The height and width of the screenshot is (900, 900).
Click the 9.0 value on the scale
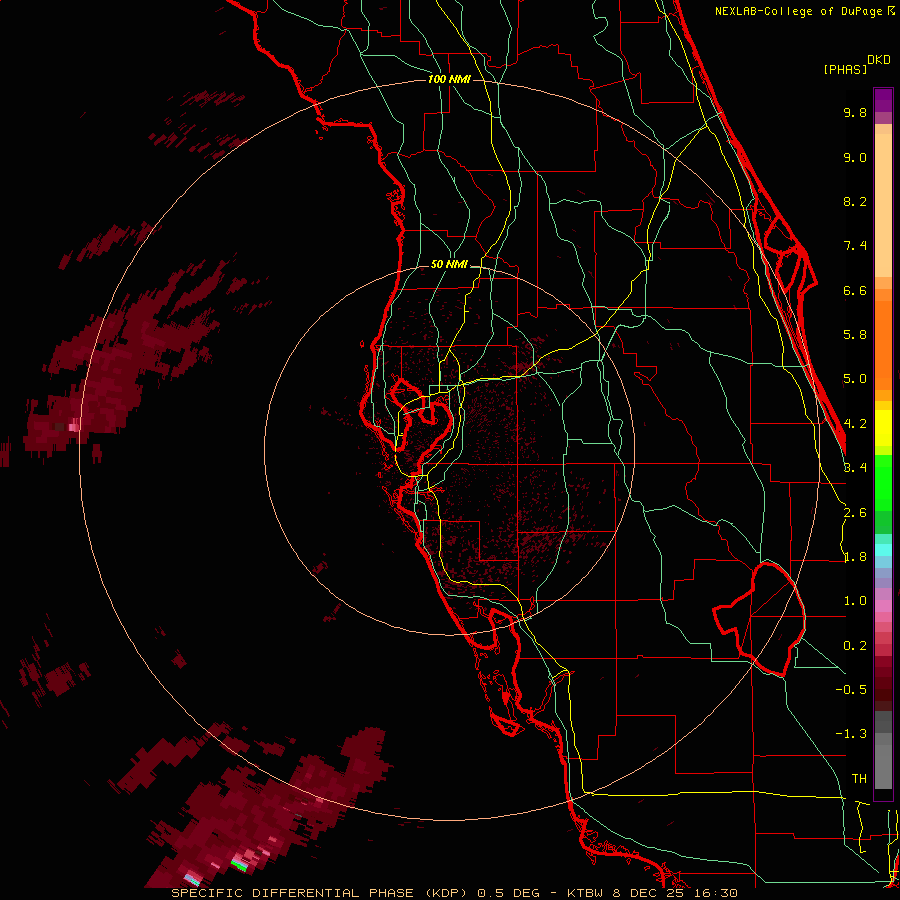855,157
